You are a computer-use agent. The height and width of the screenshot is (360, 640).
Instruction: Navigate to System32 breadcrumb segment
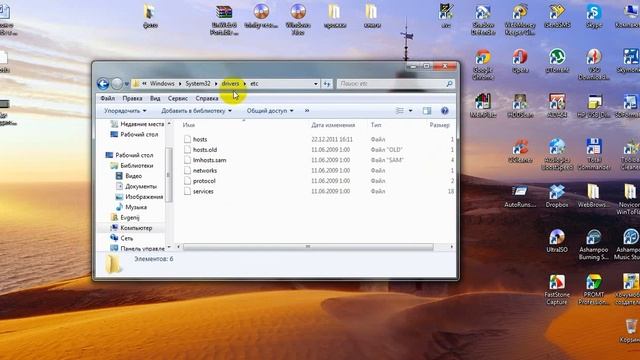pos(198,84)
